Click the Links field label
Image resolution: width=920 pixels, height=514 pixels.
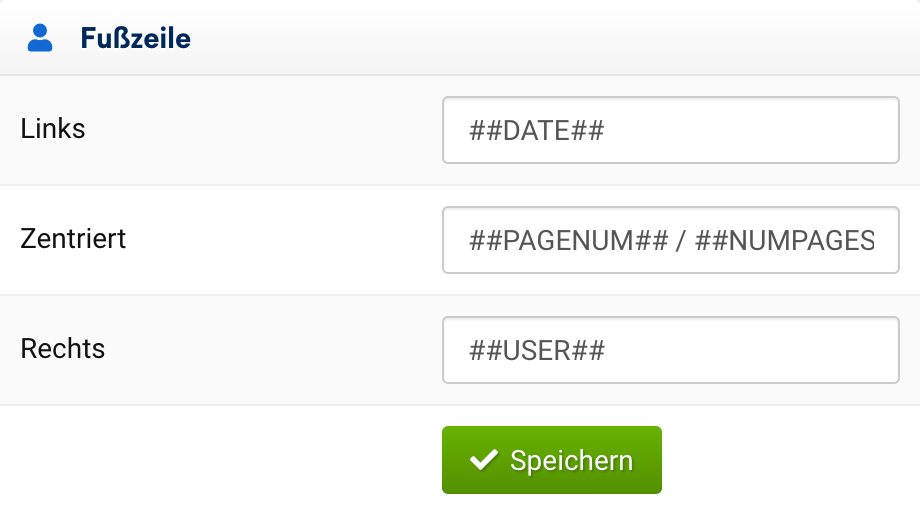pyautogui.click(x=53, y=129)
